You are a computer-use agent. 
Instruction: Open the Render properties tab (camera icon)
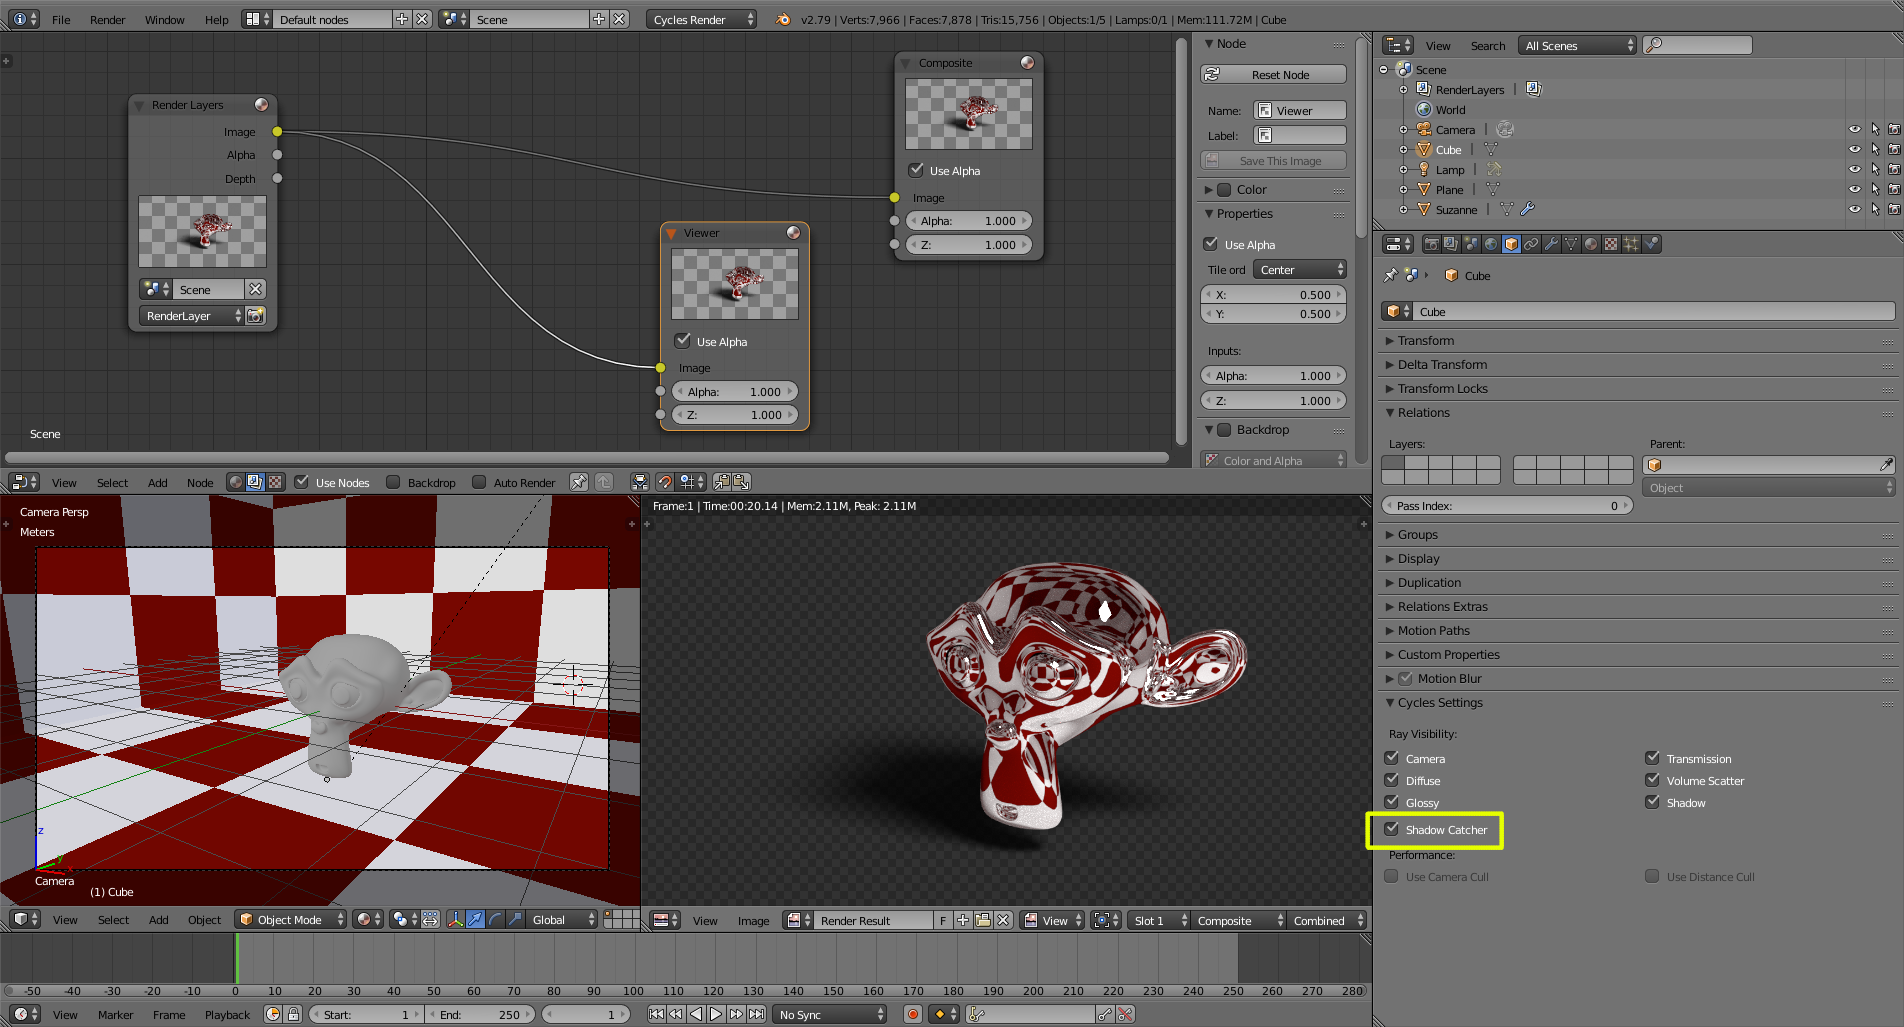click(x=1431, y=244)
